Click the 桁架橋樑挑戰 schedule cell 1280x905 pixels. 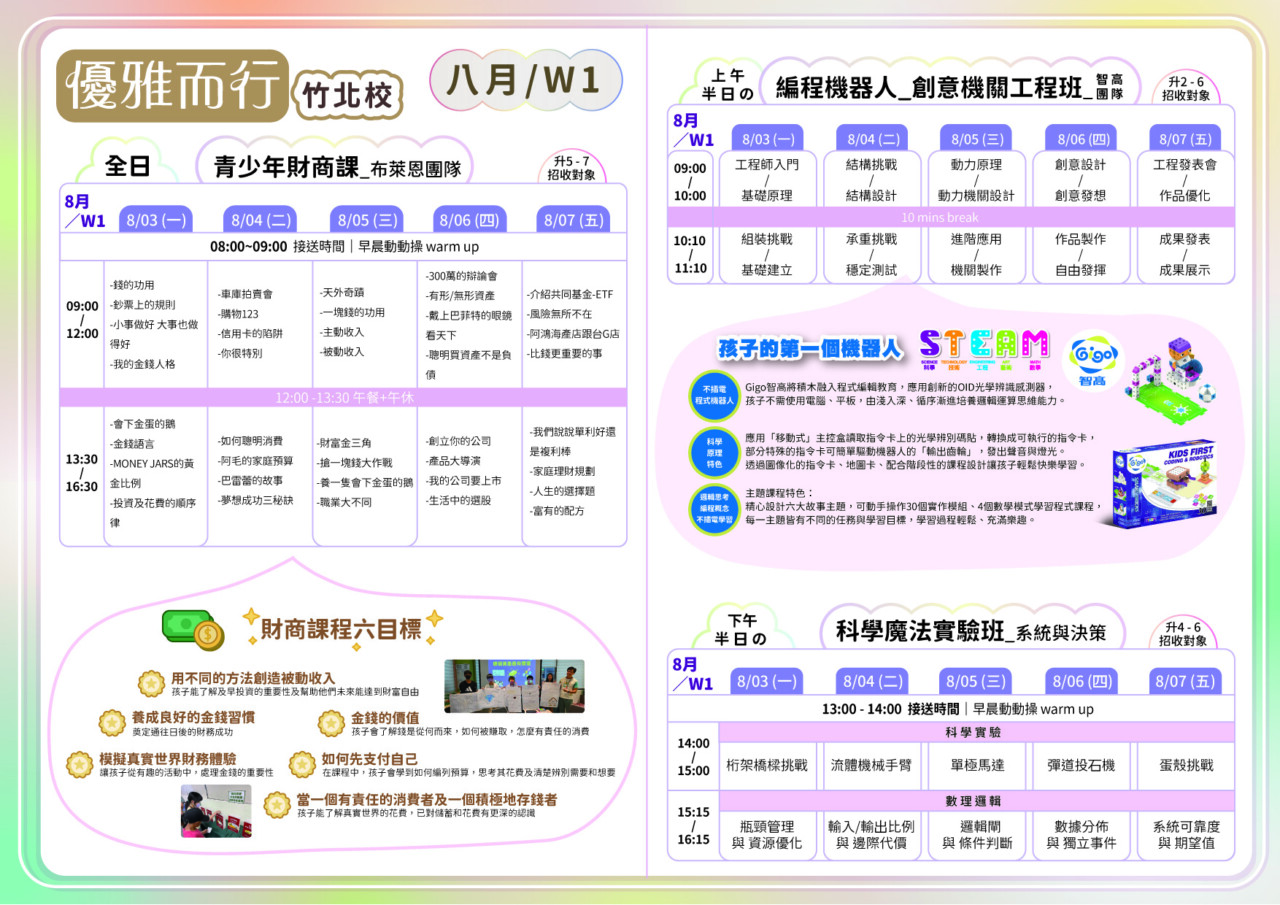pos(766,765)
